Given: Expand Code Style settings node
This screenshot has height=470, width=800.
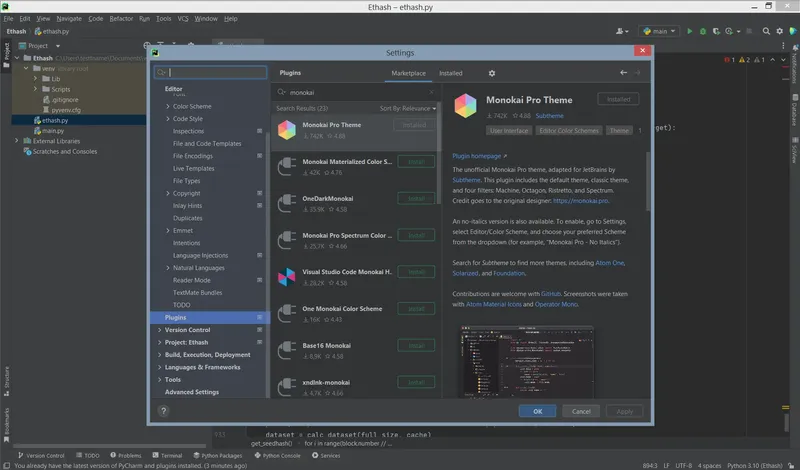Looking at the screenshot, I should tap(168, 118).
